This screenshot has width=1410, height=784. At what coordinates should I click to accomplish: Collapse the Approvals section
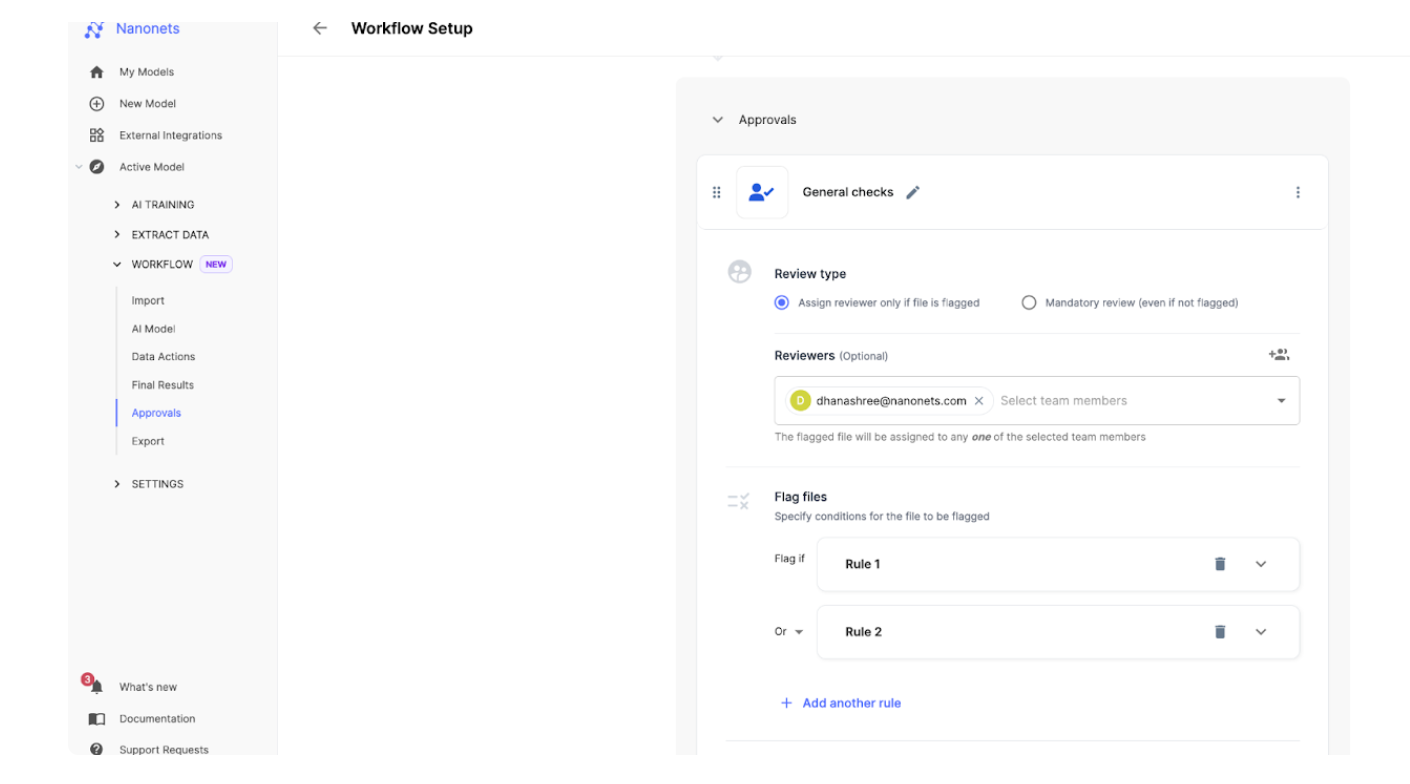717,120
